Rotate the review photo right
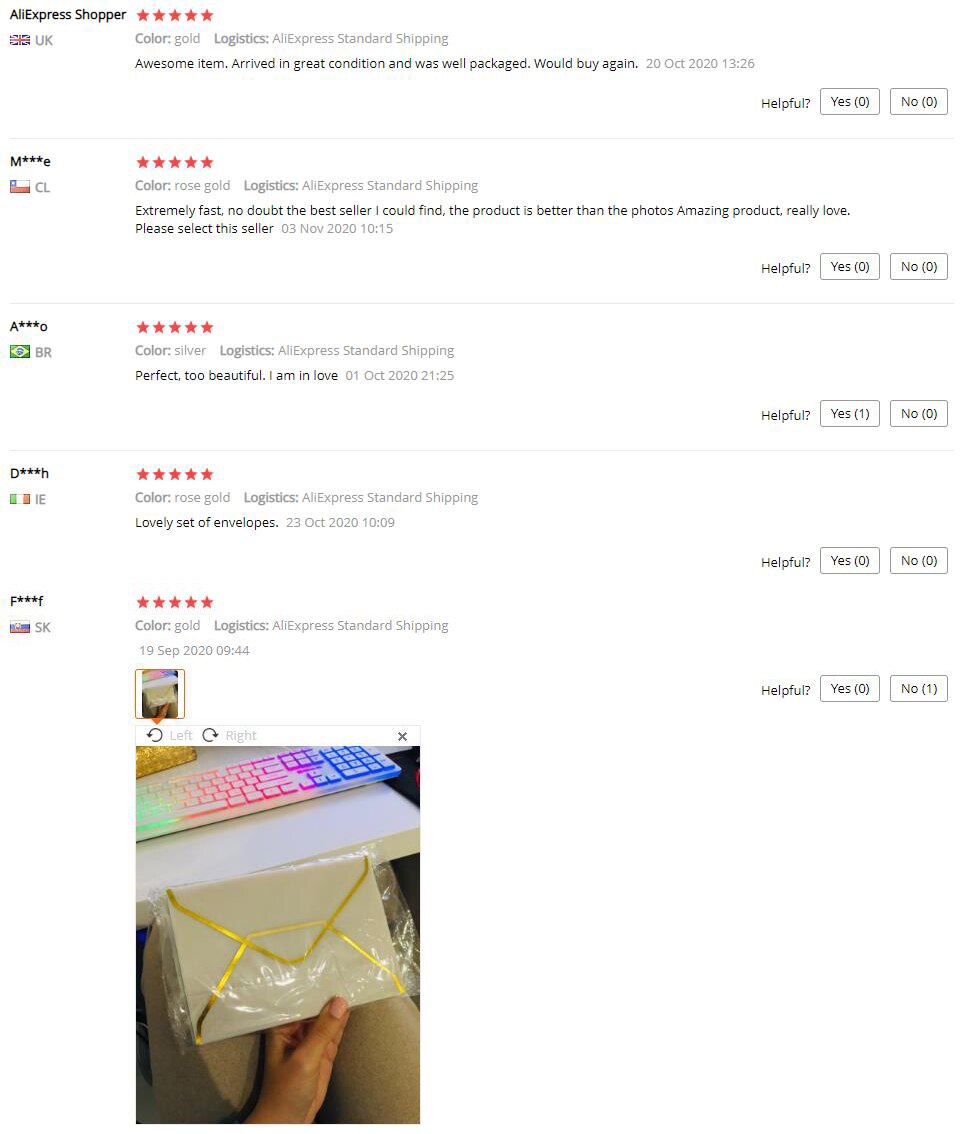 click(229, 735)
